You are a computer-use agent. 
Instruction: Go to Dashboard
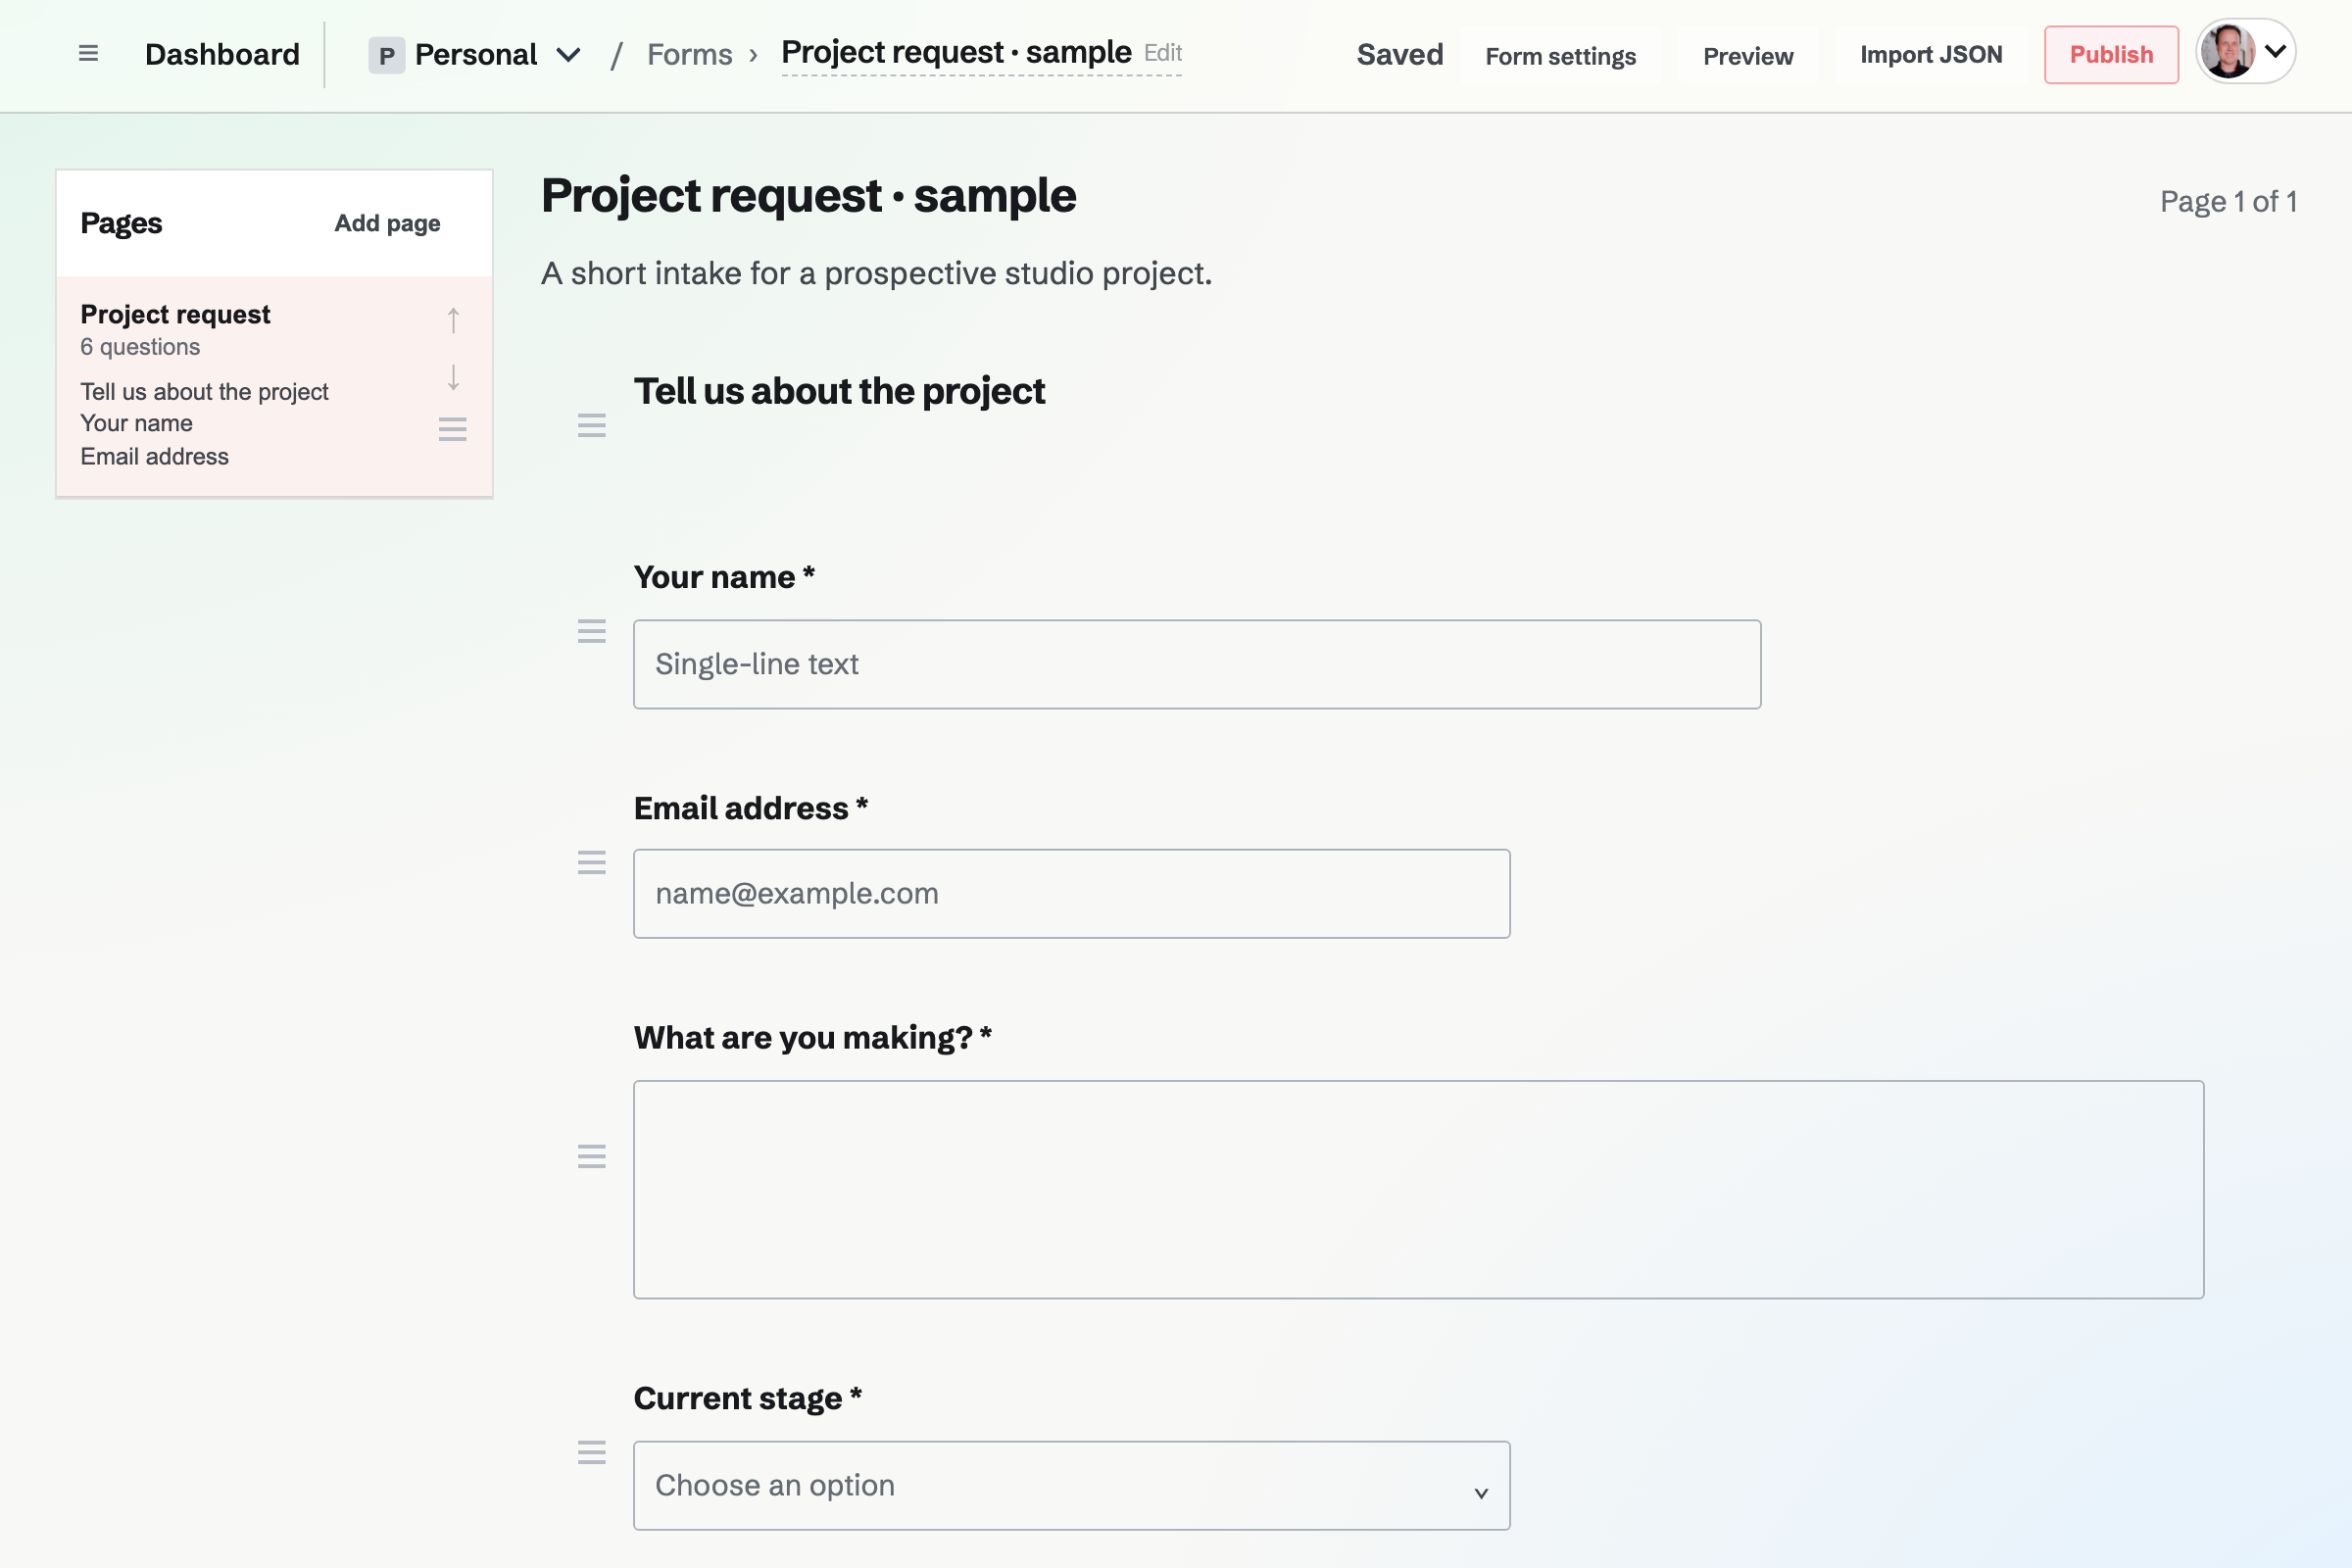(x=222, y=55)
